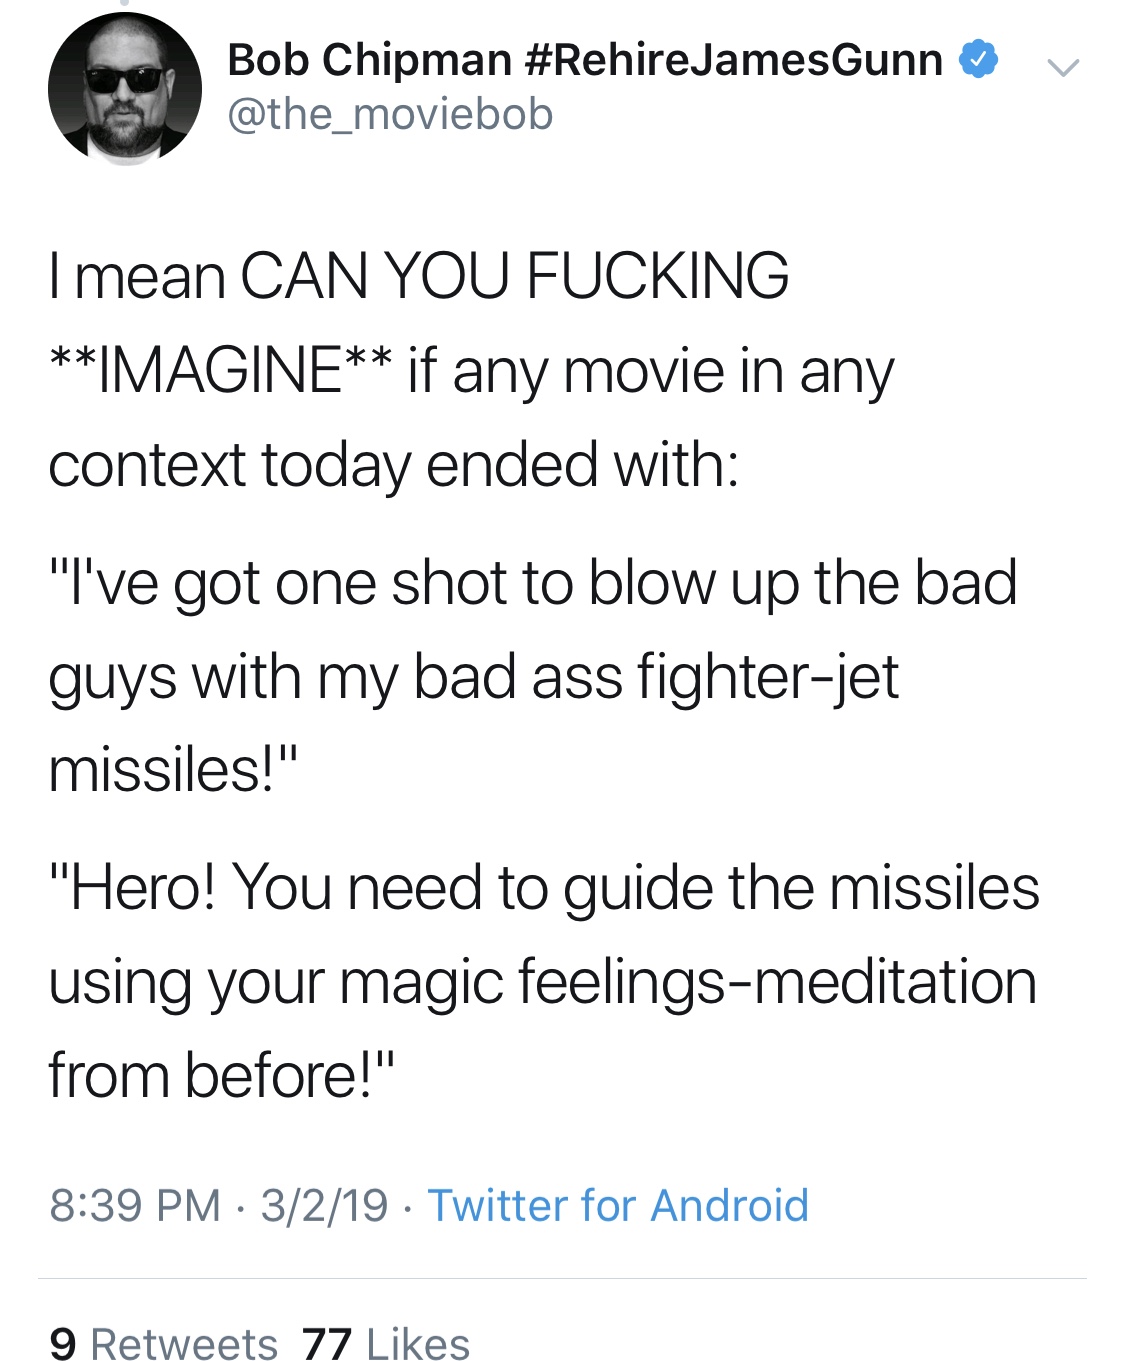Open the @the_moviebob handle link
The width and height of the screenshot is (1125, 1361).
coord(390,114)
